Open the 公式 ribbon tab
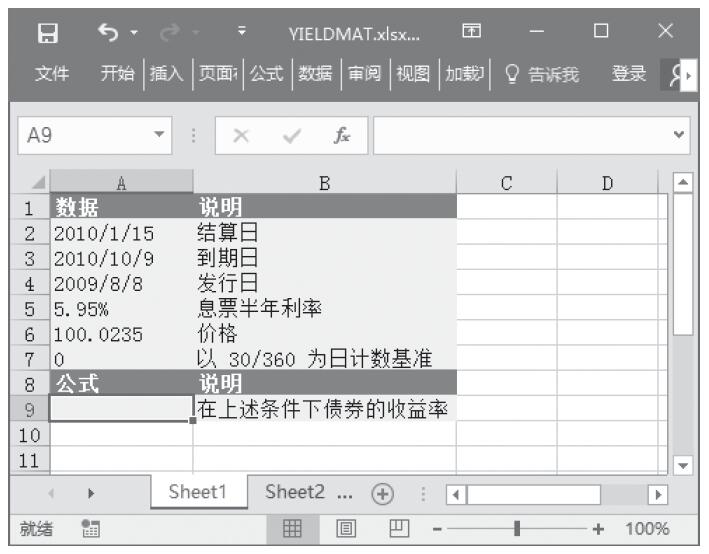709x554 pixels. [x=266, y=76]
